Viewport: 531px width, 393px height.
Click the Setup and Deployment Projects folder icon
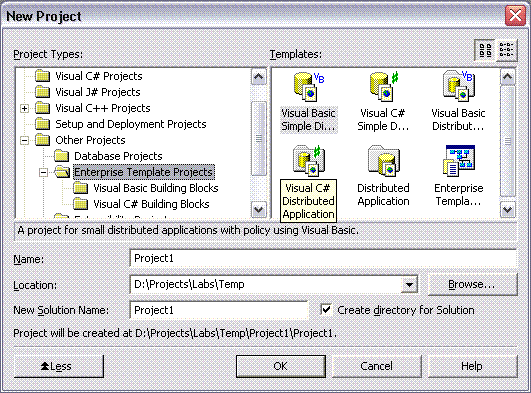click(43, 124)
